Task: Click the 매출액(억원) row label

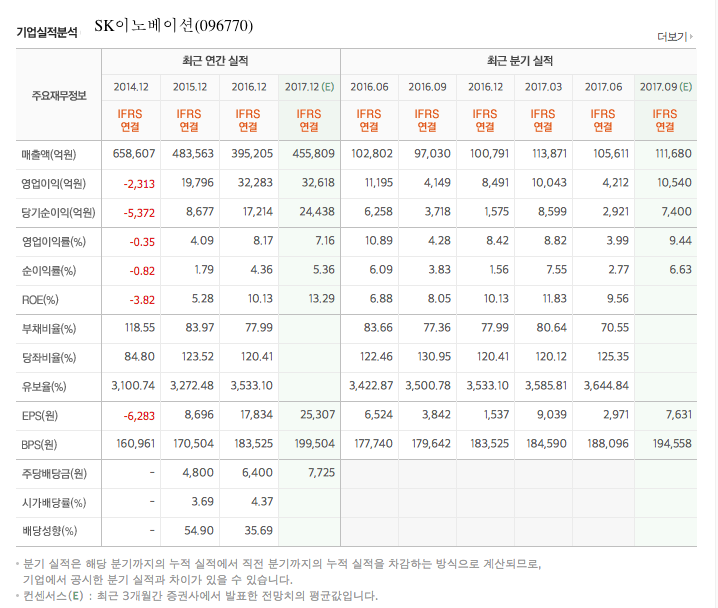Action: pyautogui.click(x=49, y=154)
